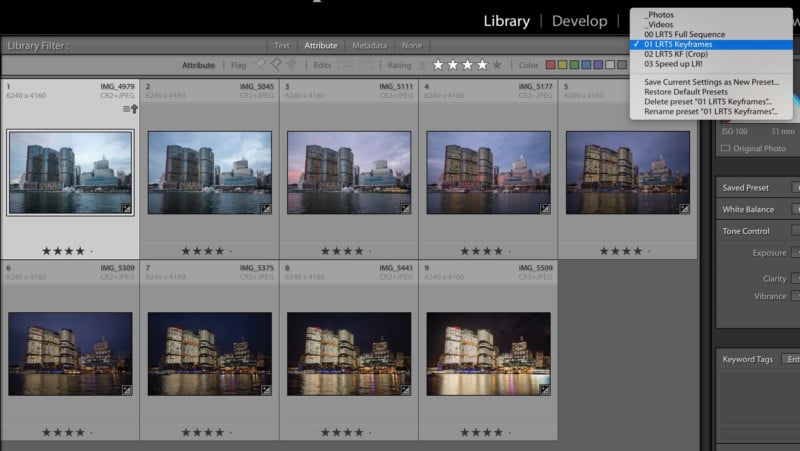The width and height of the screenshot is (800, 451).
Task: Set rating filter to one star
Action: click(x=438, y=65)
